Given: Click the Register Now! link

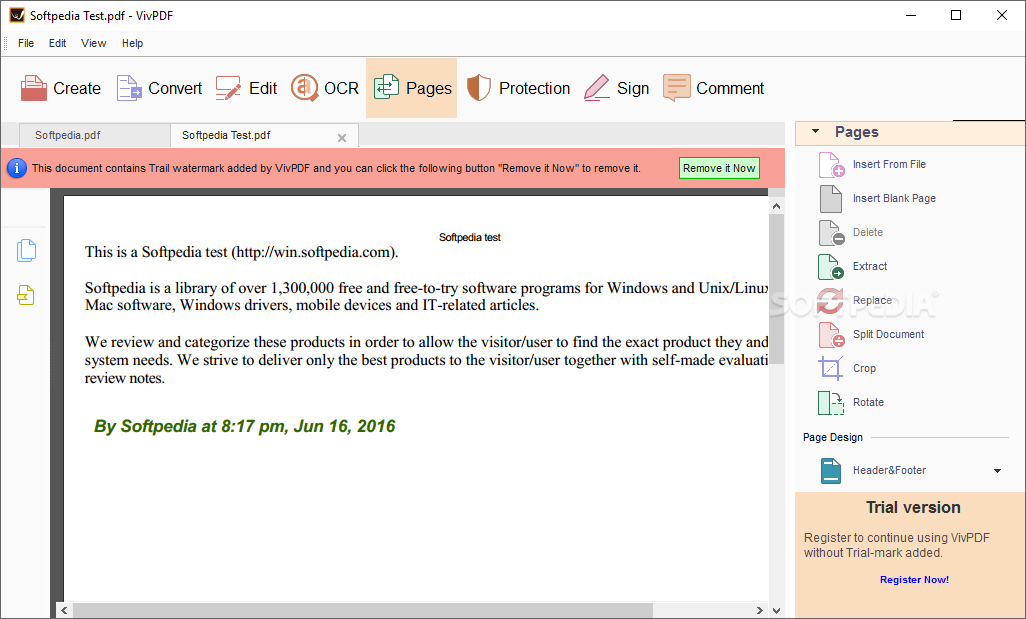Looking at the screenshot, I should pyautogui.click(x=914, y=580).
